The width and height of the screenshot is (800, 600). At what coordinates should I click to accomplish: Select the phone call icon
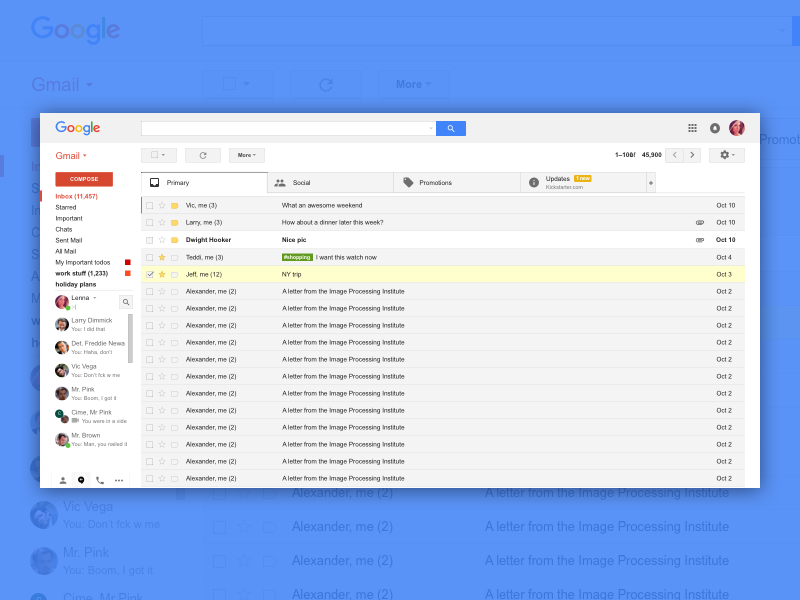coord(99,480)
